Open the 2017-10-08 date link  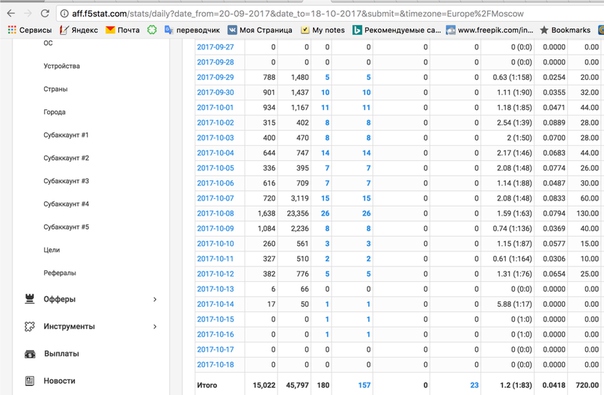[x=215, y=213]
